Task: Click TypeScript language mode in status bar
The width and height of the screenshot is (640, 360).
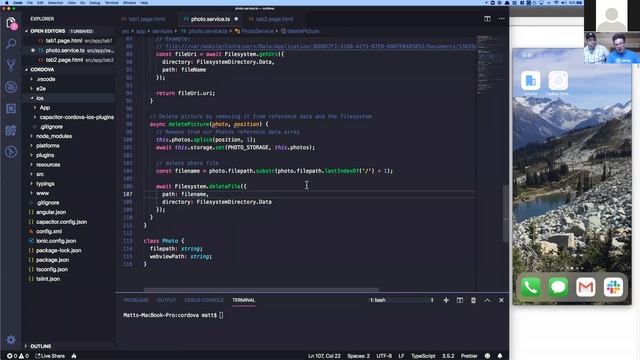Action: pyautogui.click(x=423, y=356)
